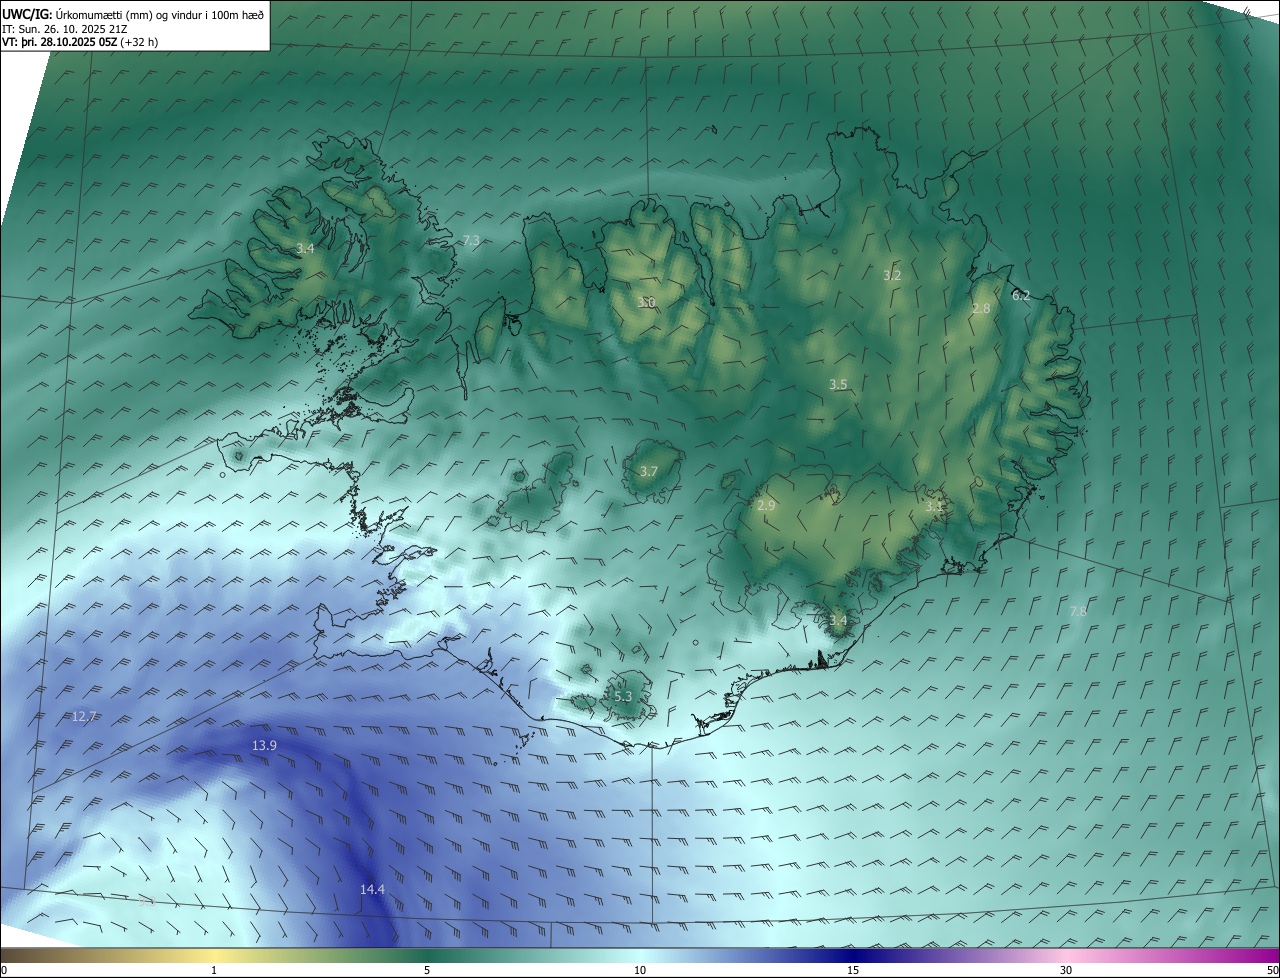The image size is (1280, 978).
Task: Select the VT valid time line in header
Action: click(80, 42)
